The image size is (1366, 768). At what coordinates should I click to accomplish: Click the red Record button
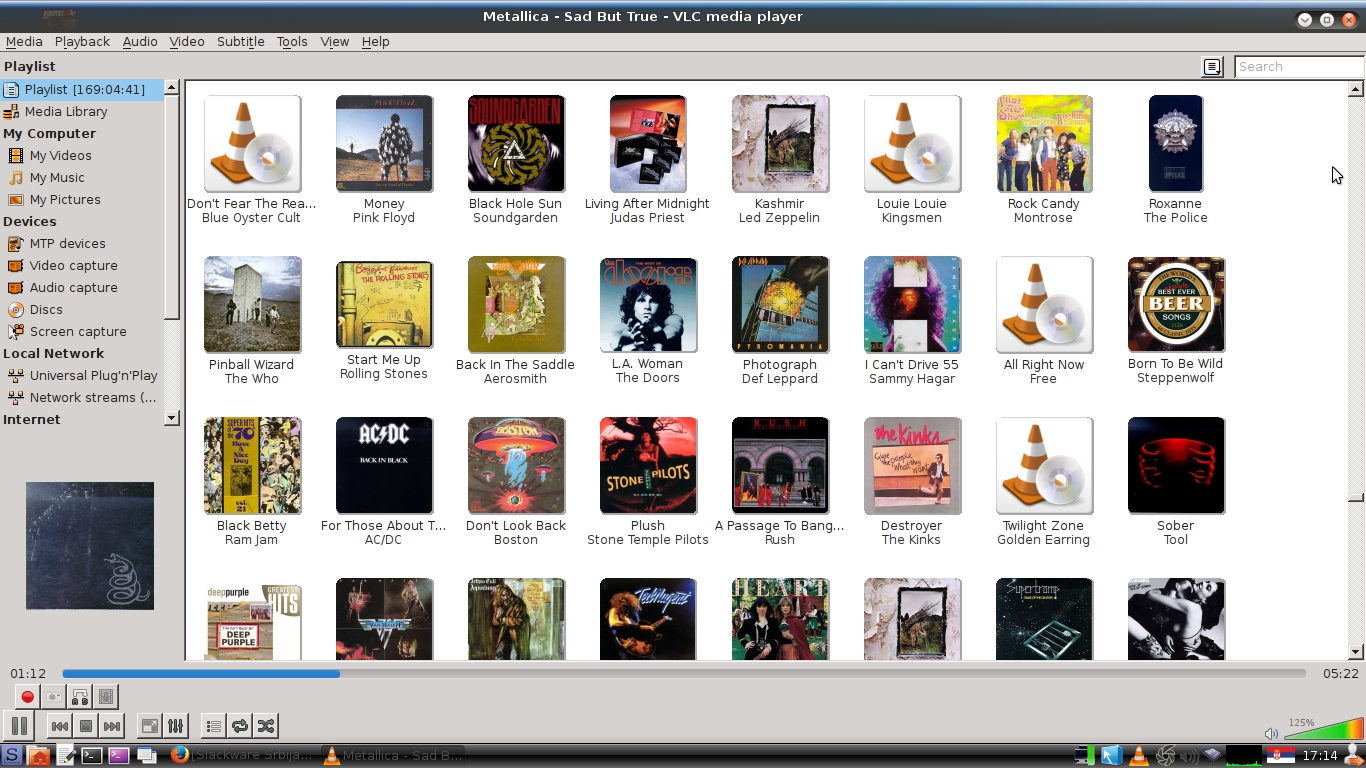click(28, 697)
